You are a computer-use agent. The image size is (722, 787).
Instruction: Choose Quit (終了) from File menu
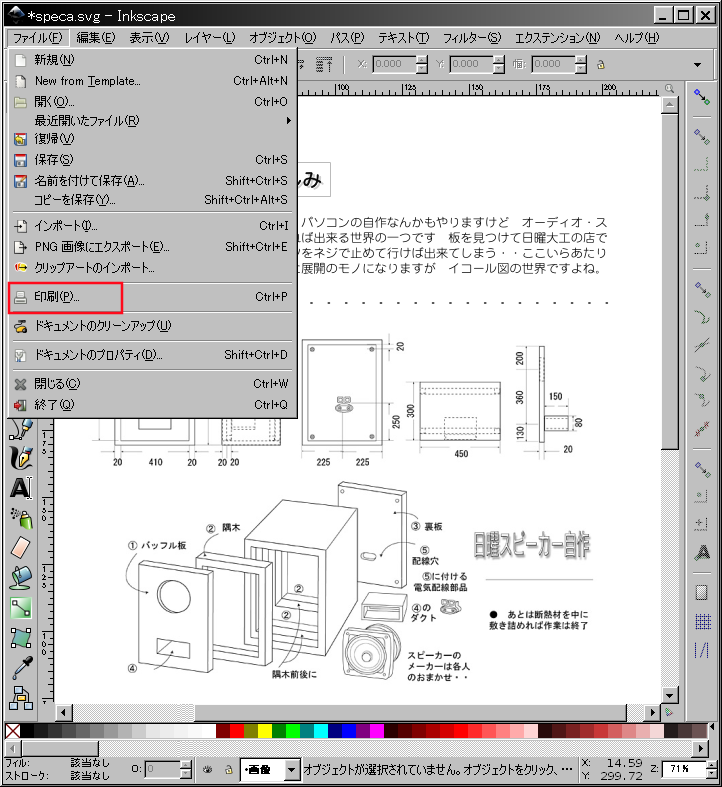pos(151,405)
